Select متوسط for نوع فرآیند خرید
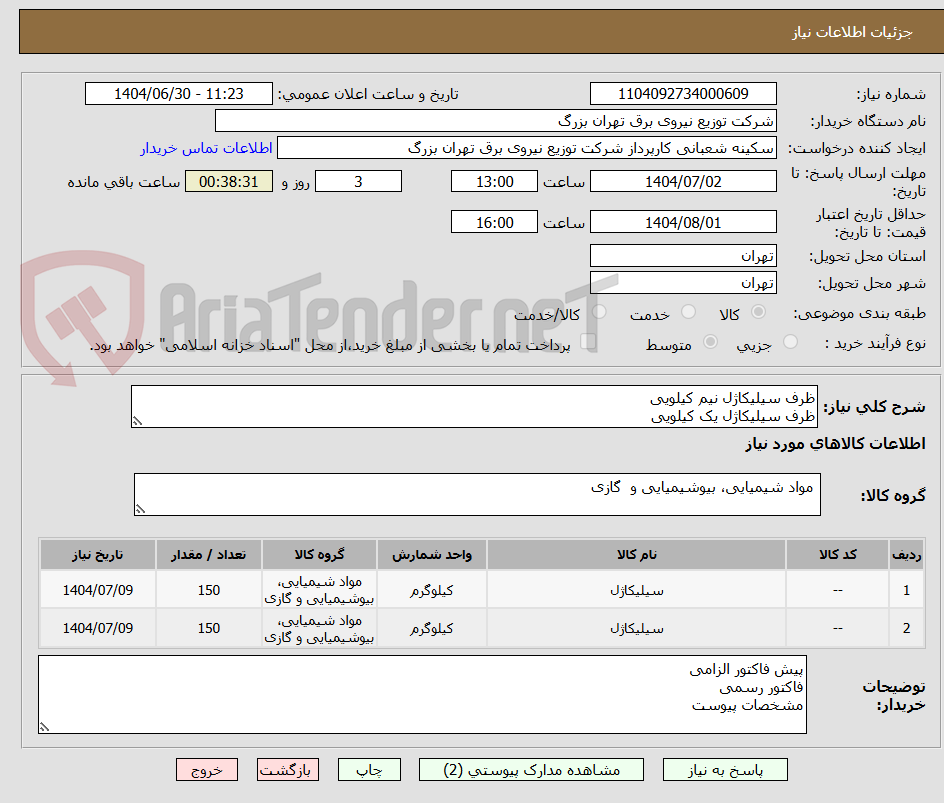Viewport: 944px width, 803px height. 711,342
